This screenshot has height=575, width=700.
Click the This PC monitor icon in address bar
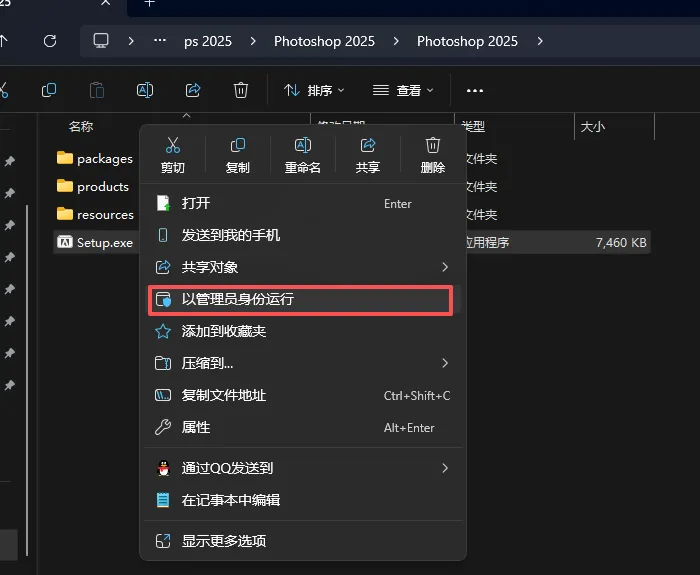click(x=101, y=41)
